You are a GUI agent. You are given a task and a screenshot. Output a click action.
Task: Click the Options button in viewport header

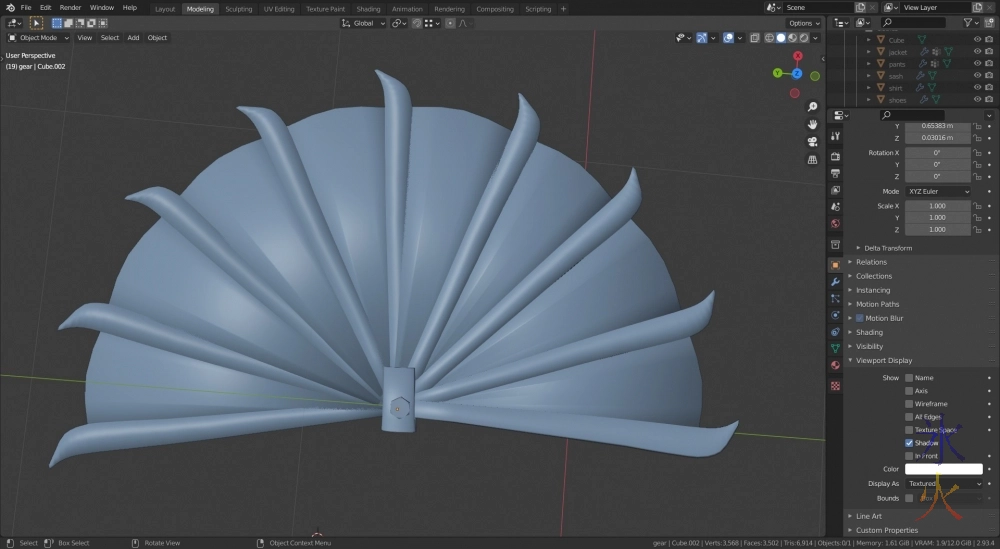[803, 23]
